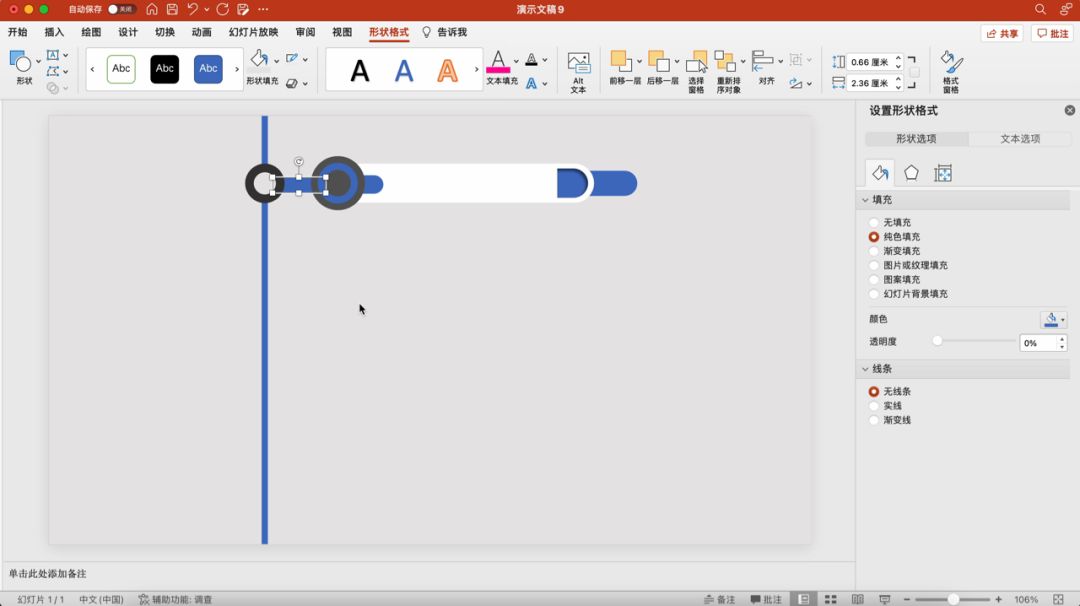This screenshot has width=1080, height=606.
Task: Click the Text Fill red A icon
Action: click(x=498, y=61)
